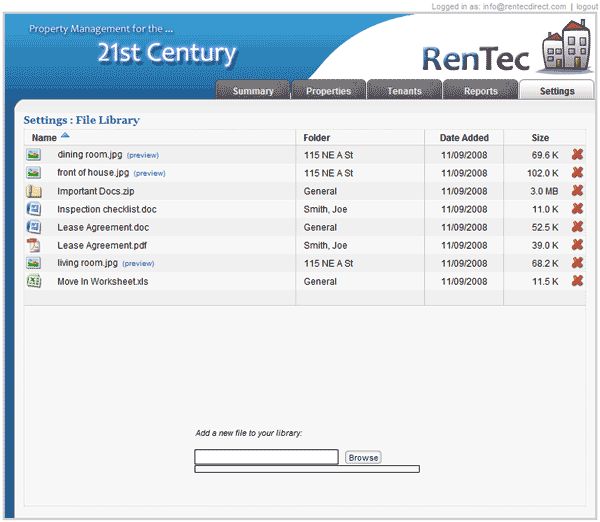Click the Lease Agreement.pdf file icon
The image size is (600, 522).
click(x=34, y=245)
